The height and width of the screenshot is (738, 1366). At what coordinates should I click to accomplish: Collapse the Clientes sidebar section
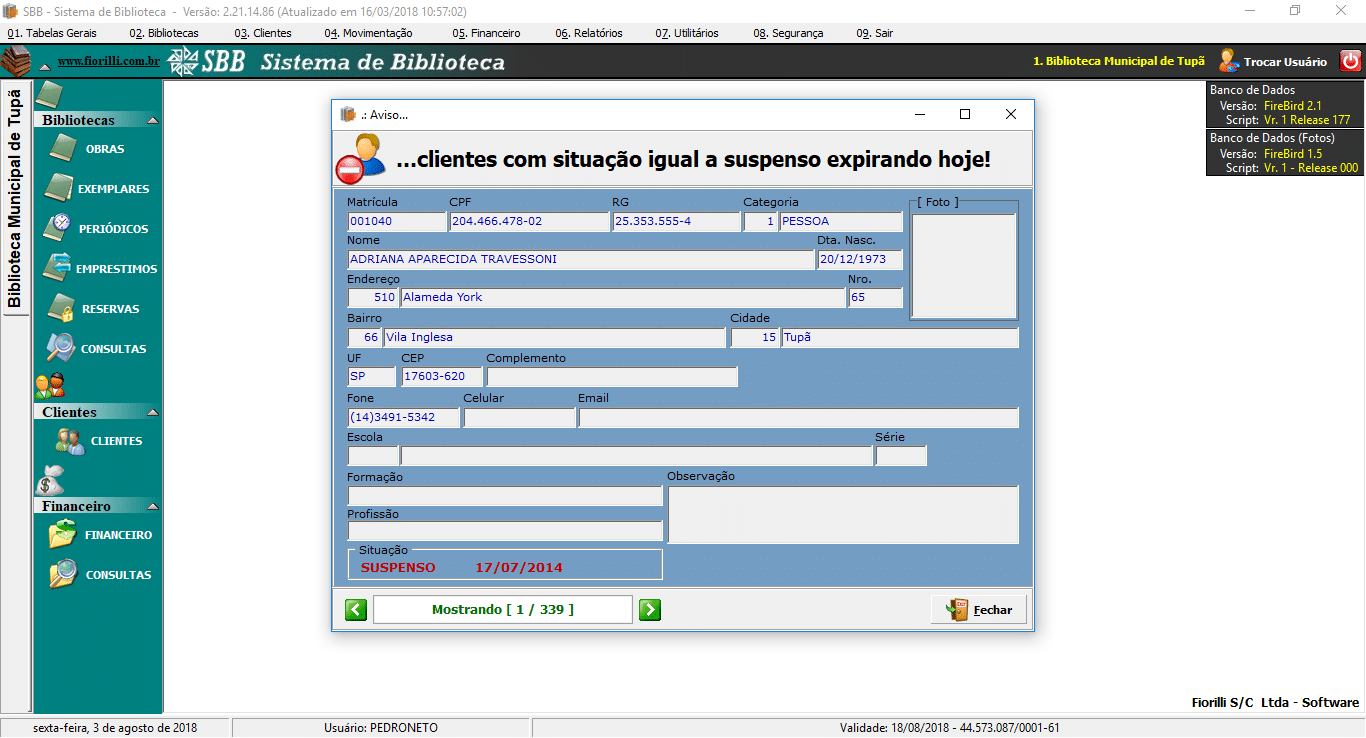point(152,412)
